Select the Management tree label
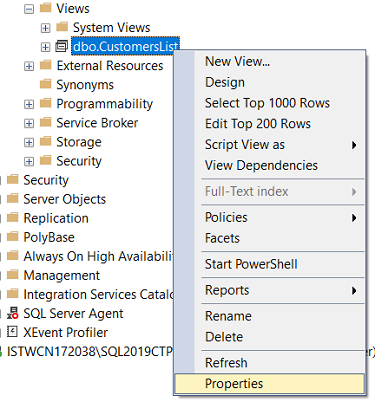 62,276
